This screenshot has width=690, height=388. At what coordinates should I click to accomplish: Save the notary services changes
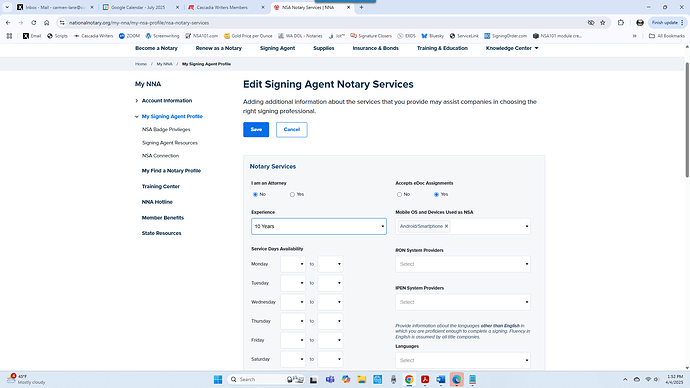point(256,129)
